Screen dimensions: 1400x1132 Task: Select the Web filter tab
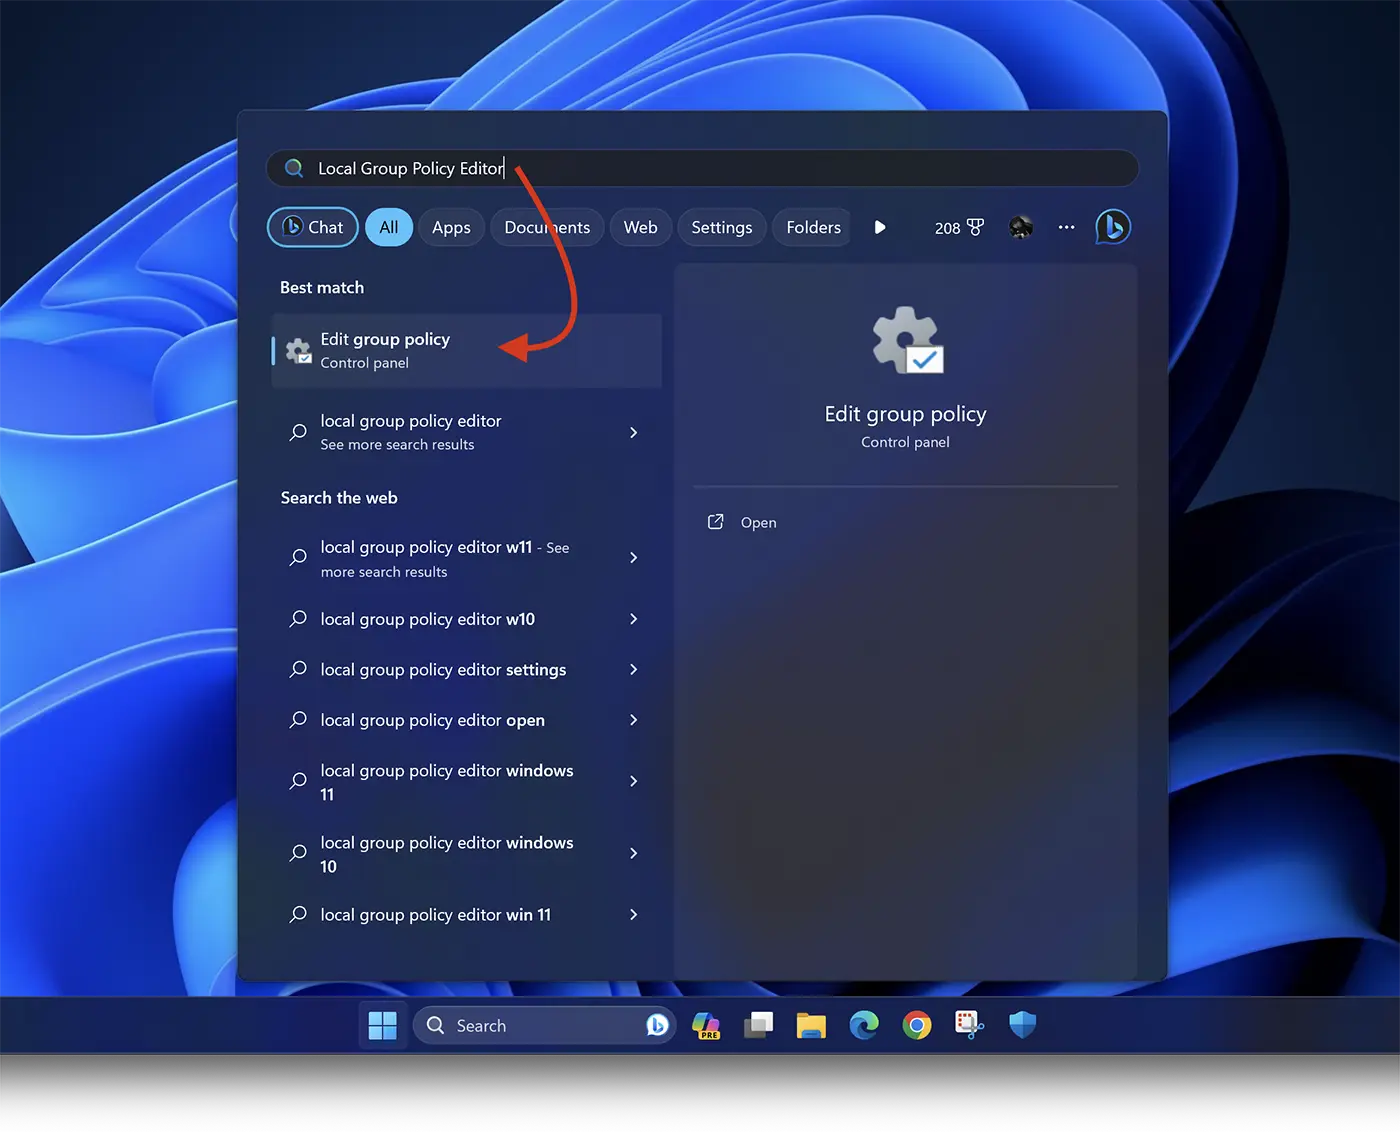click(640, 227)
